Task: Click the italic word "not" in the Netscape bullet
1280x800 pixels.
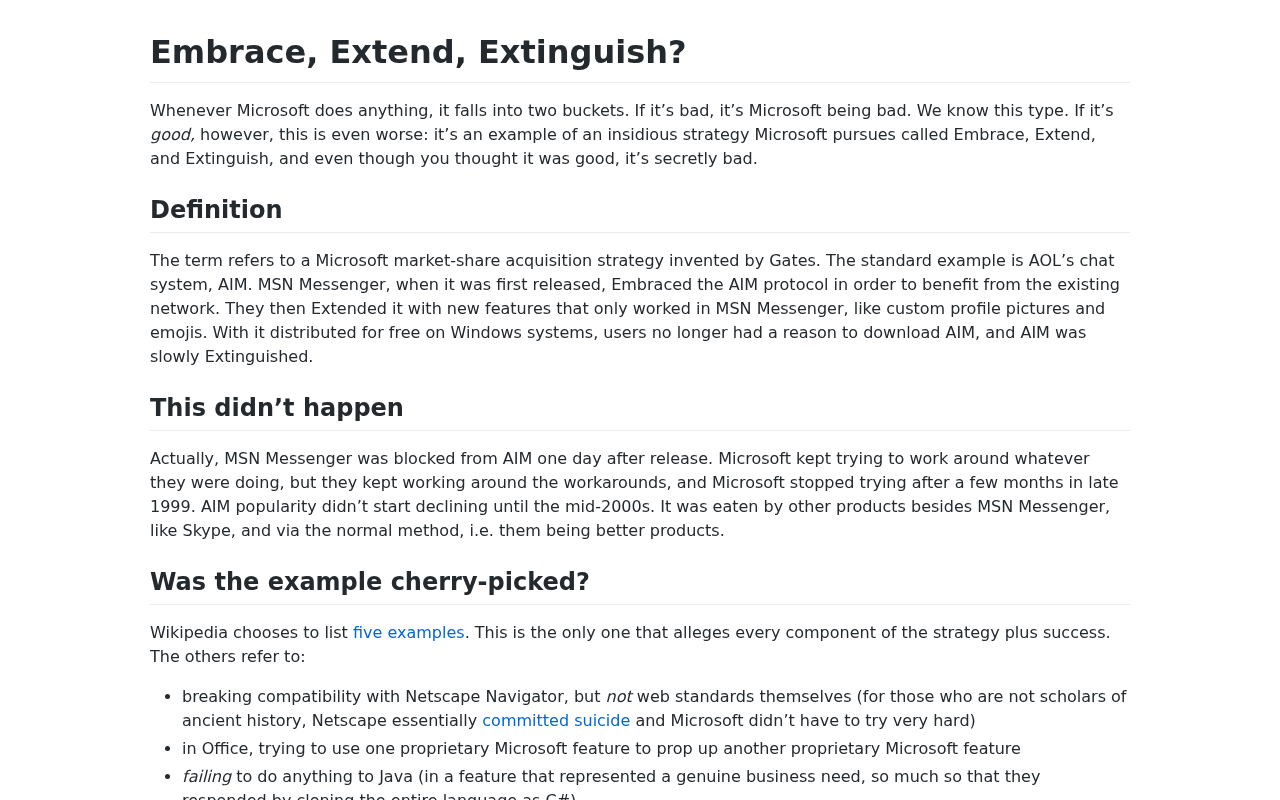Action: (619, 697)
